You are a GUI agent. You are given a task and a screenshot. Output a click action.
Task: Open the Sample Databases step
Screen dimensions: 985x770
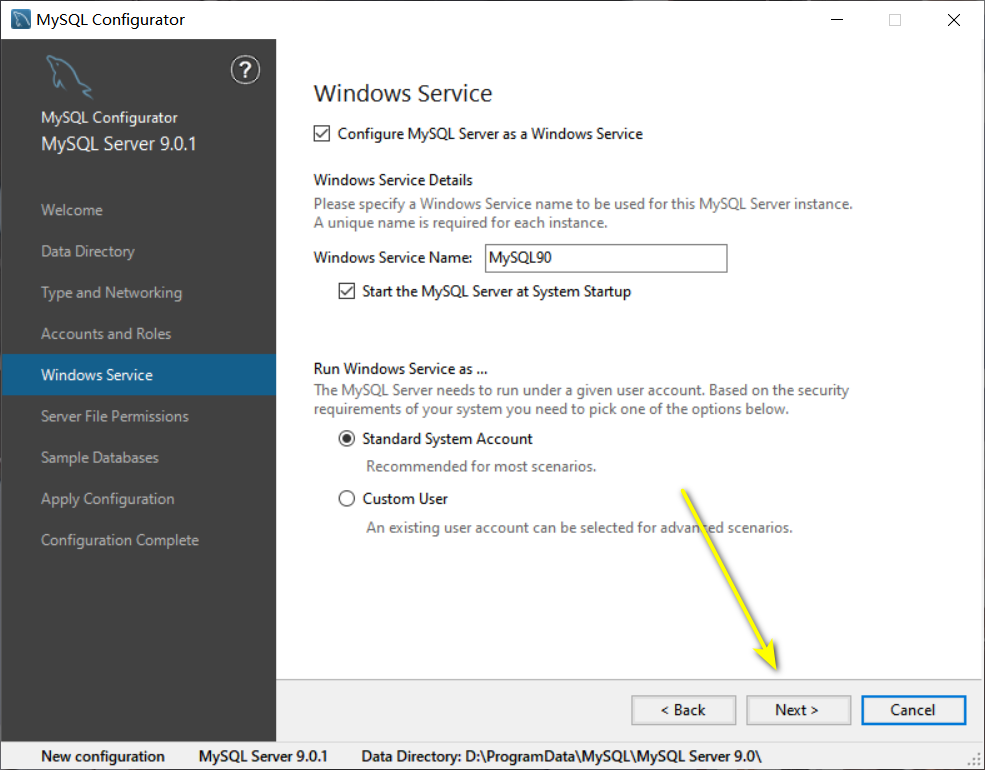[100, 458]
